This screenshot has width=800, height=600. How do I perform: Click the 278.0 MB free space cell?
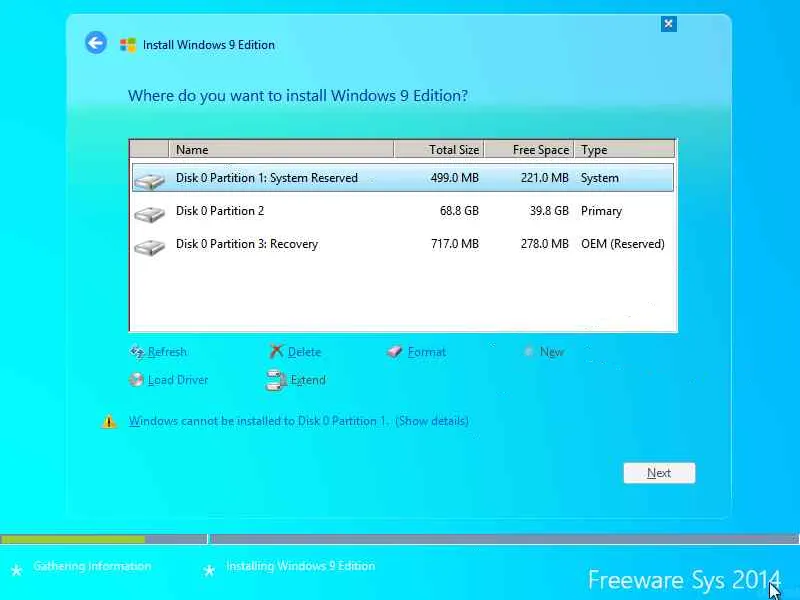click(x=544, y=244)
